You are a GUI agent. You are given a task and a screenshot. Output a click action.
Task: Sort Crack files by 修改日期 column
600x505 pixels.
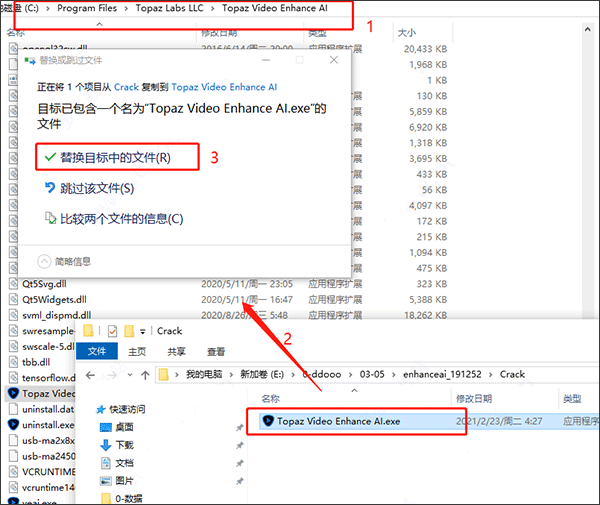pyautogui.click(x=474, y=399)
